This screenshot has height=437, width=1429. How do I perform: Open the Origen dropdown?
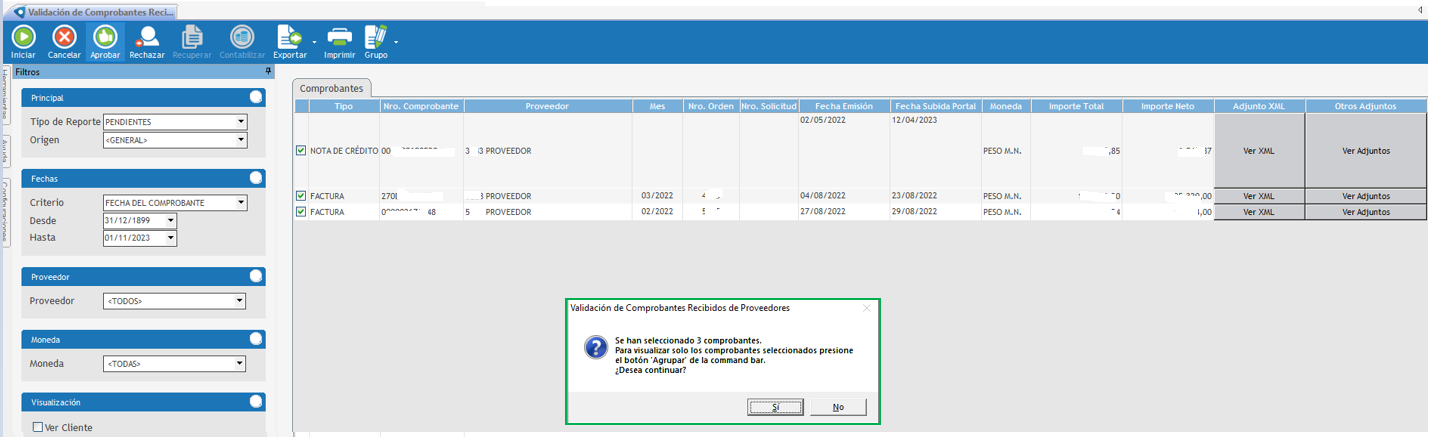point(240,140)
